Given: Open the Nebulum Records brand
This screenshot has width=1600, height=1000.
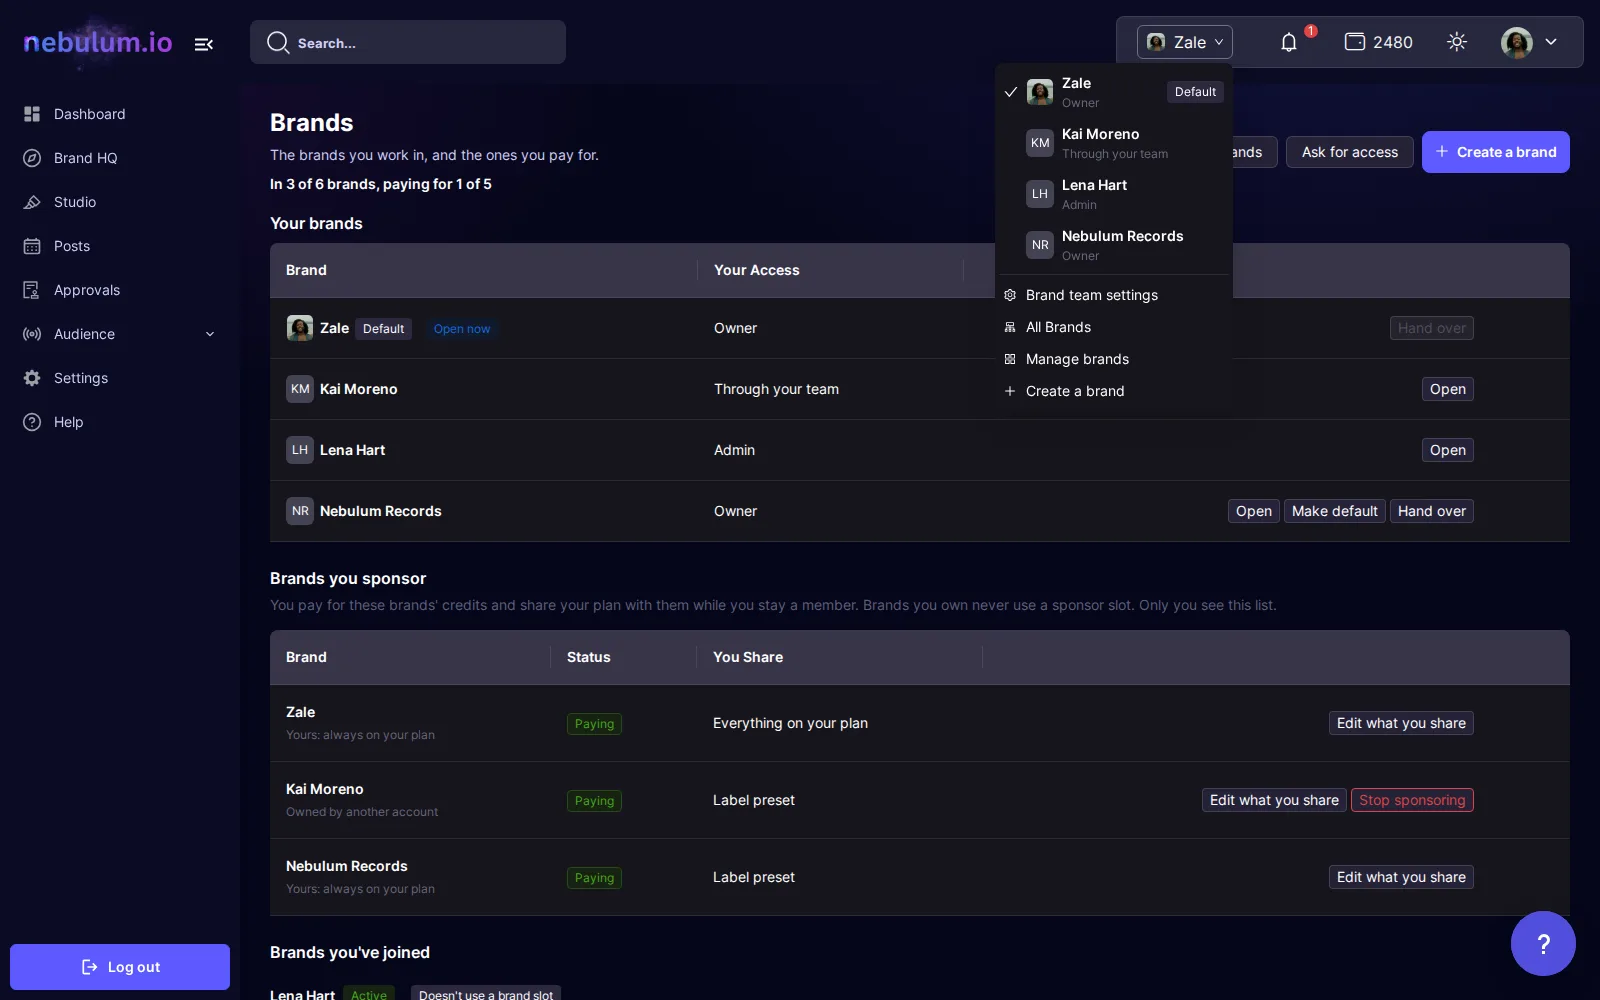Looking at the screenshot, I should 1254,511.
